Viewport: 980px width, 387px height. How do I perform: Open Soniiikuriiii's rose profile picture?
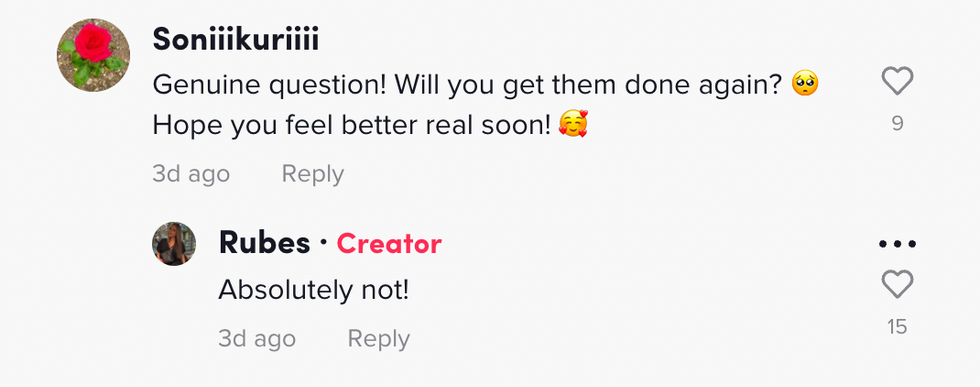(x=94, y=55)
